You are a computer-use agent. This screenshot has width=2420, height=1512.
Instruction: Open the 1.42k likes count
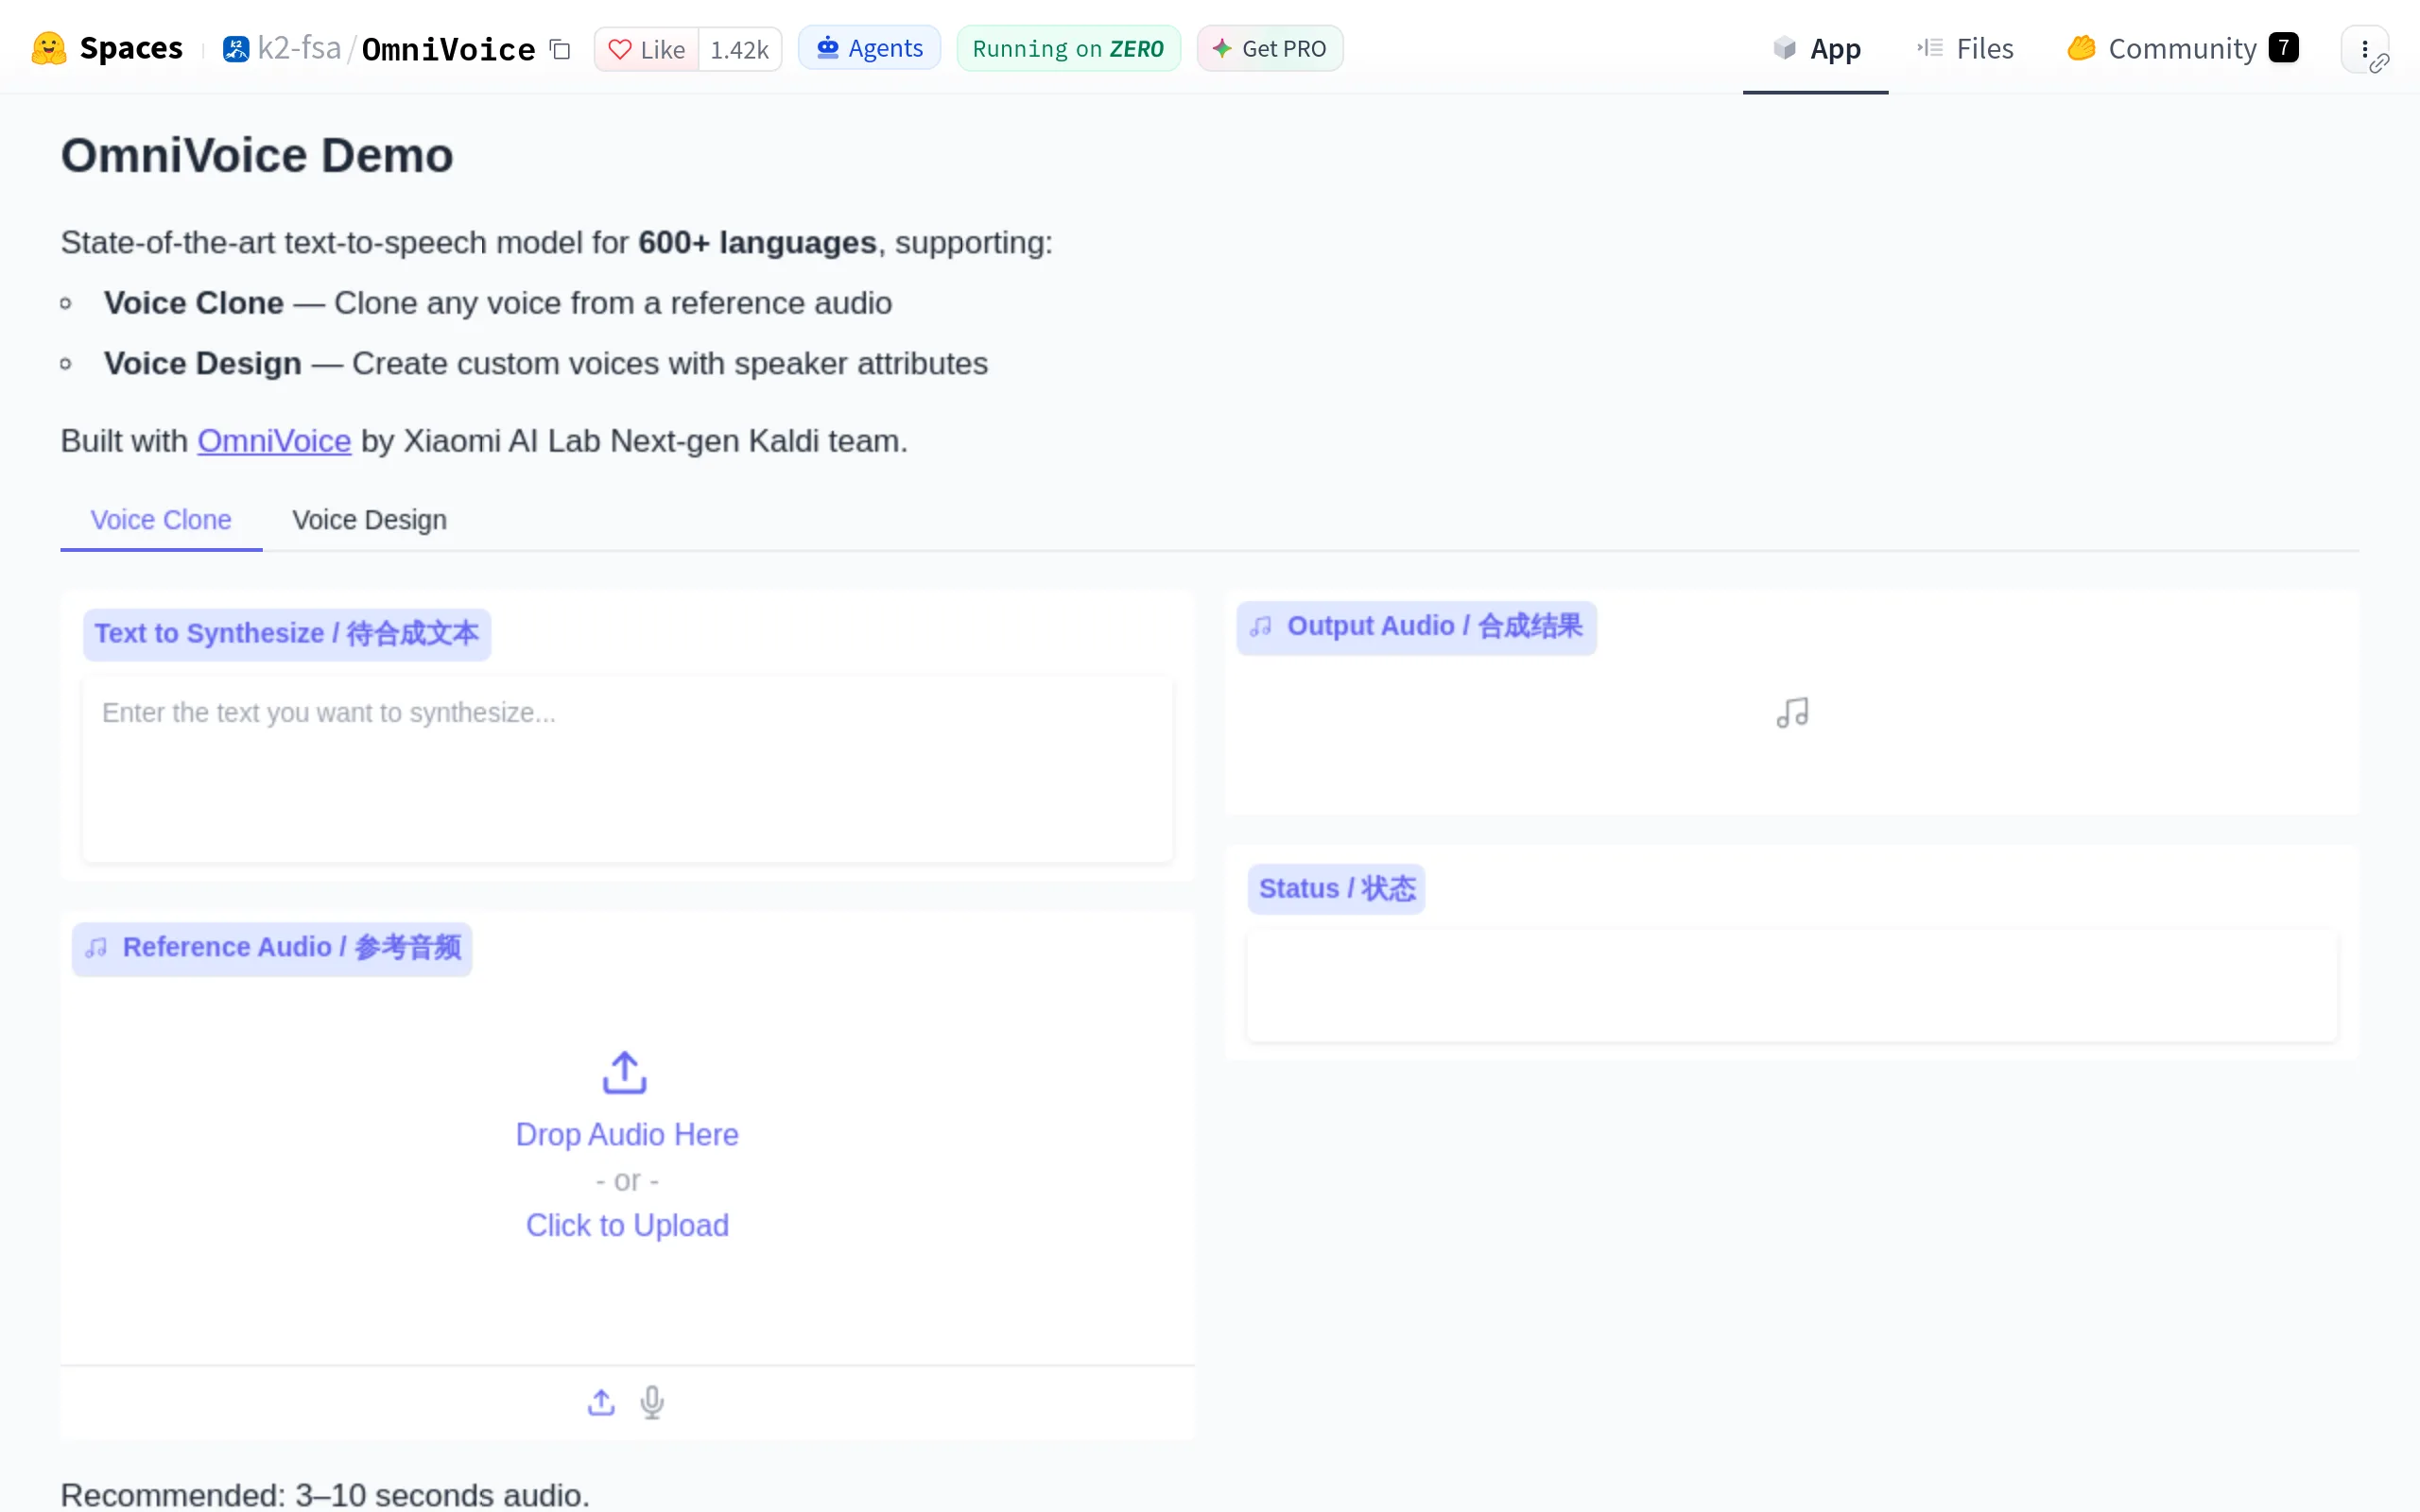pos(740,49)
